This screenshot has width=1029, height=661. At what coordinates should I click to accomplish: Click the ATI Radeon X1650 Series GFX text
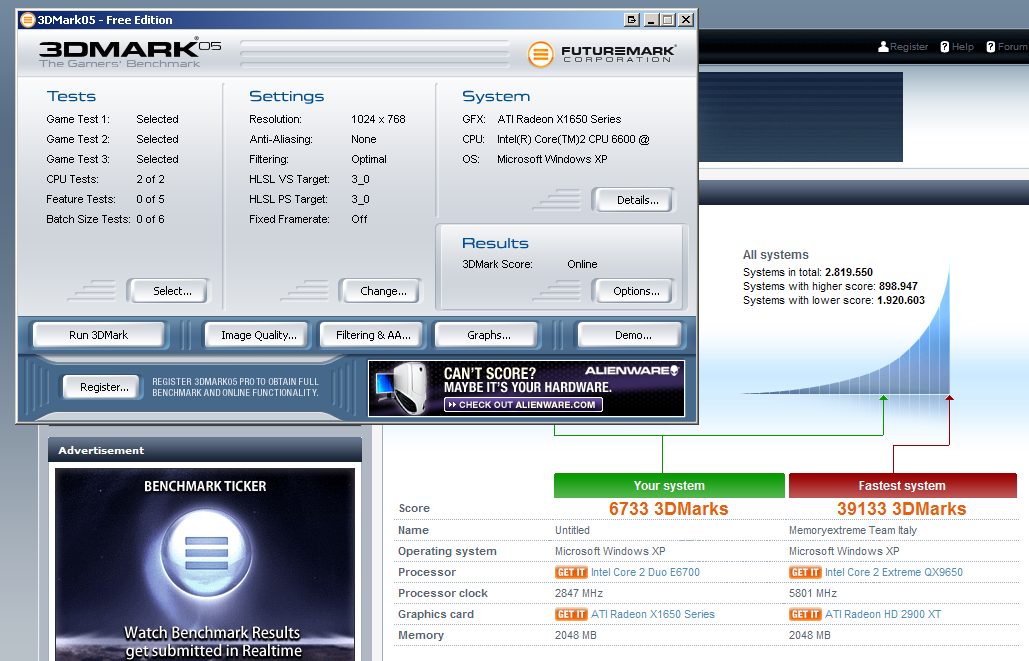559,119
